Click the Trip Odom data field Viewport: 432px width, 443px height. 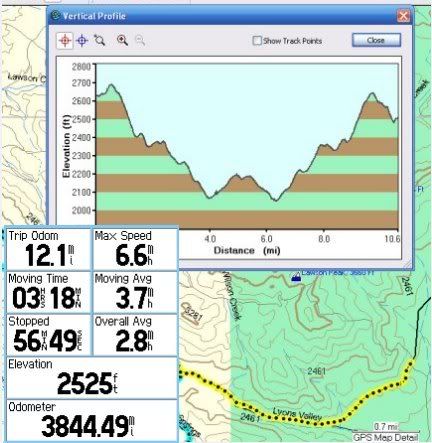point(48,249)
